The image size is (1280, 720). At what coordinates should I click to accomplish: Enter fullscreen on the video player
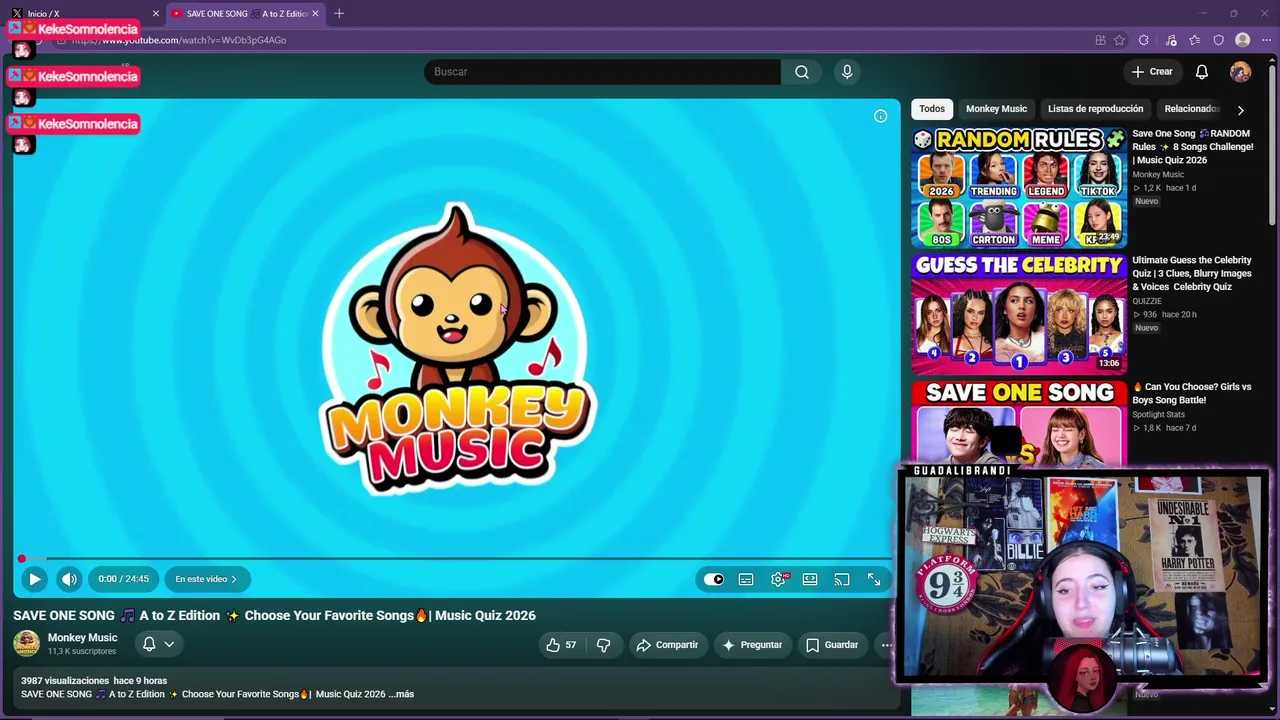[x=874, y=579]
